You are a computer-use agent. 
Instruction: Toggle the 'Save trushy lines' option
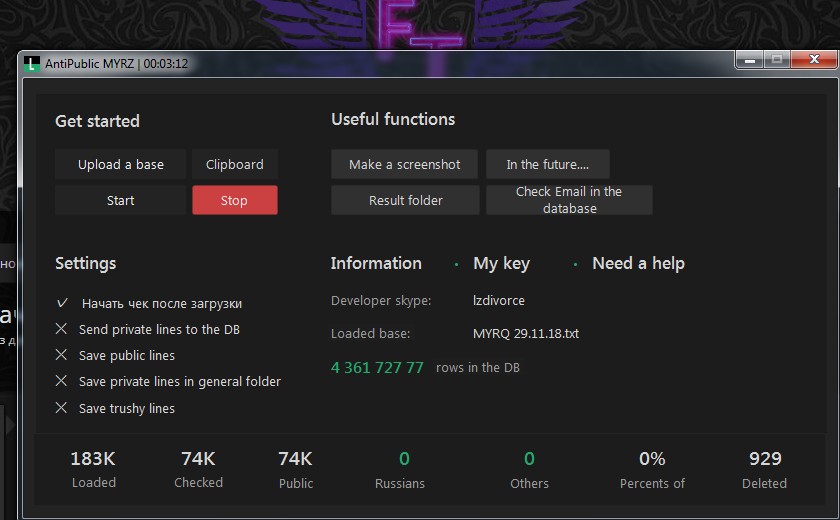[62, 408]
